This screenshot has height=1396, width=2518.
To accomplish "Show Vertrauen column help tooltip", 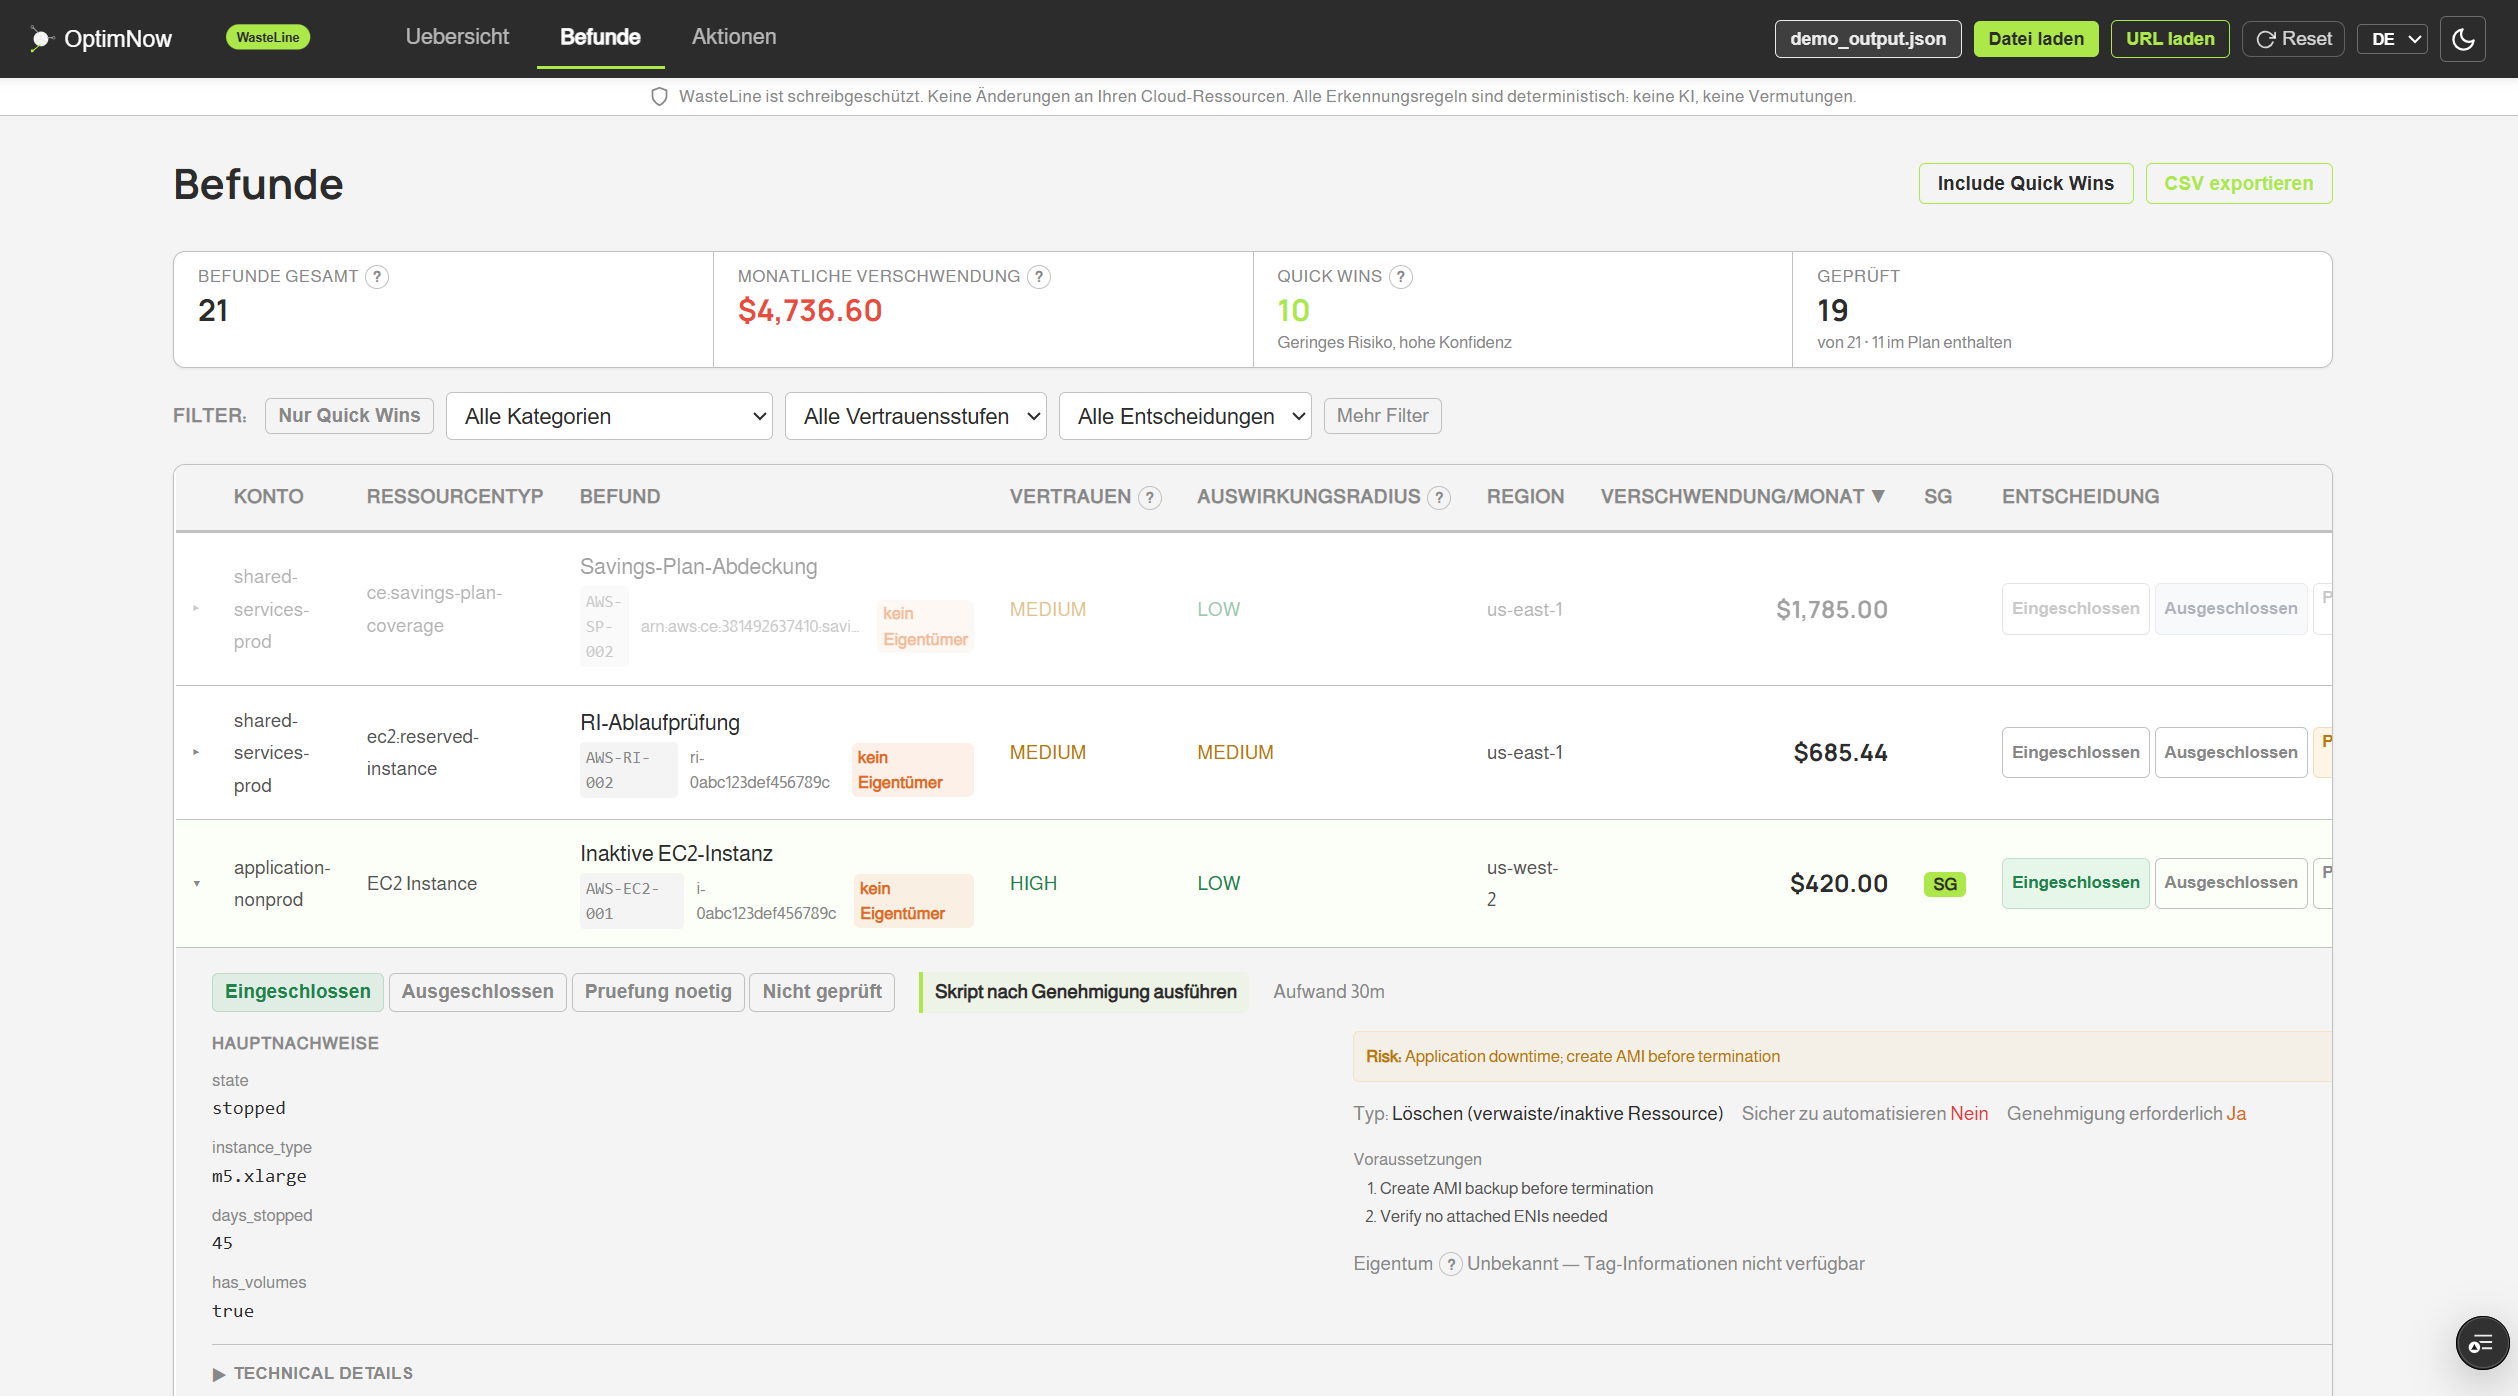I will [x=1150, y=498].
